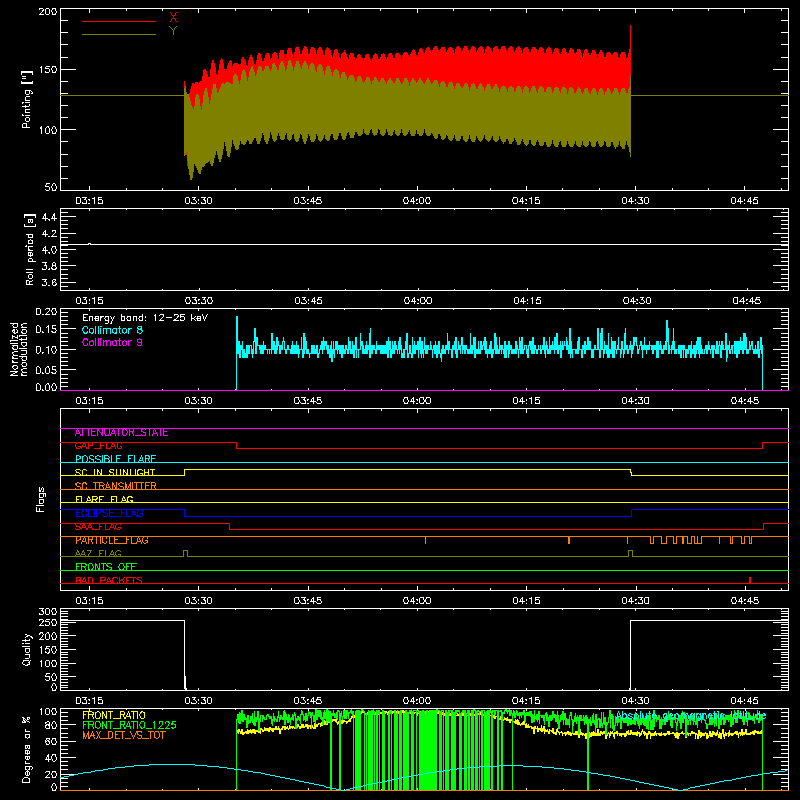Screen dimensions: 800x800
Task: Click the 250 tick on Quality axis
Action: tap(48, 622)
